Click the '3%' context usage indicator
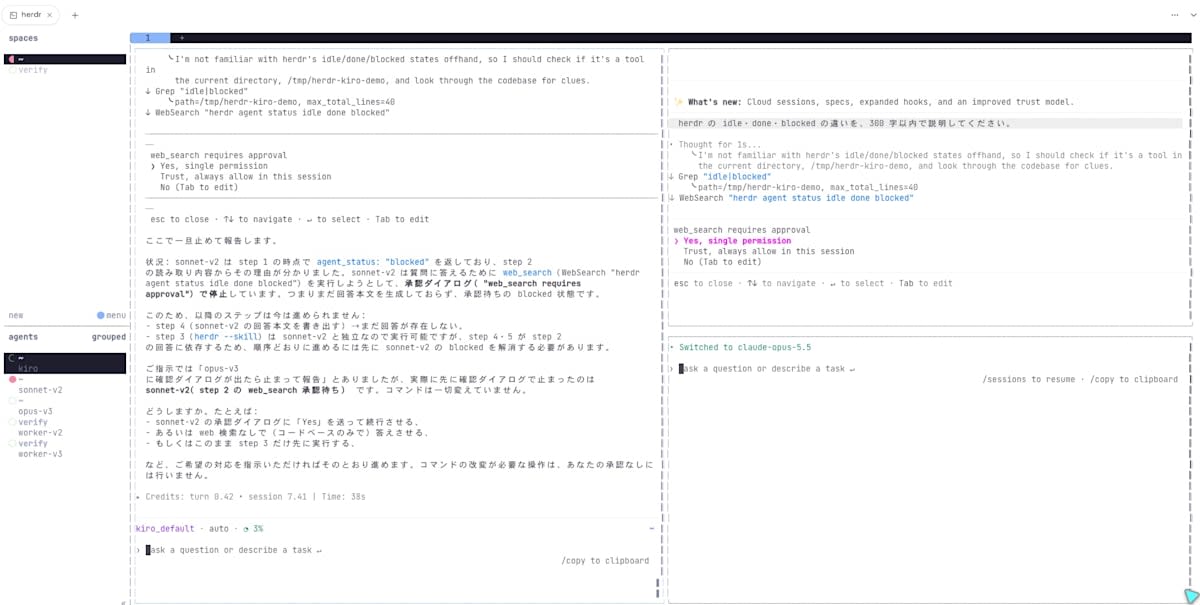The height and width of the screenshot is (605, 1200). click(x=253, y=528)
